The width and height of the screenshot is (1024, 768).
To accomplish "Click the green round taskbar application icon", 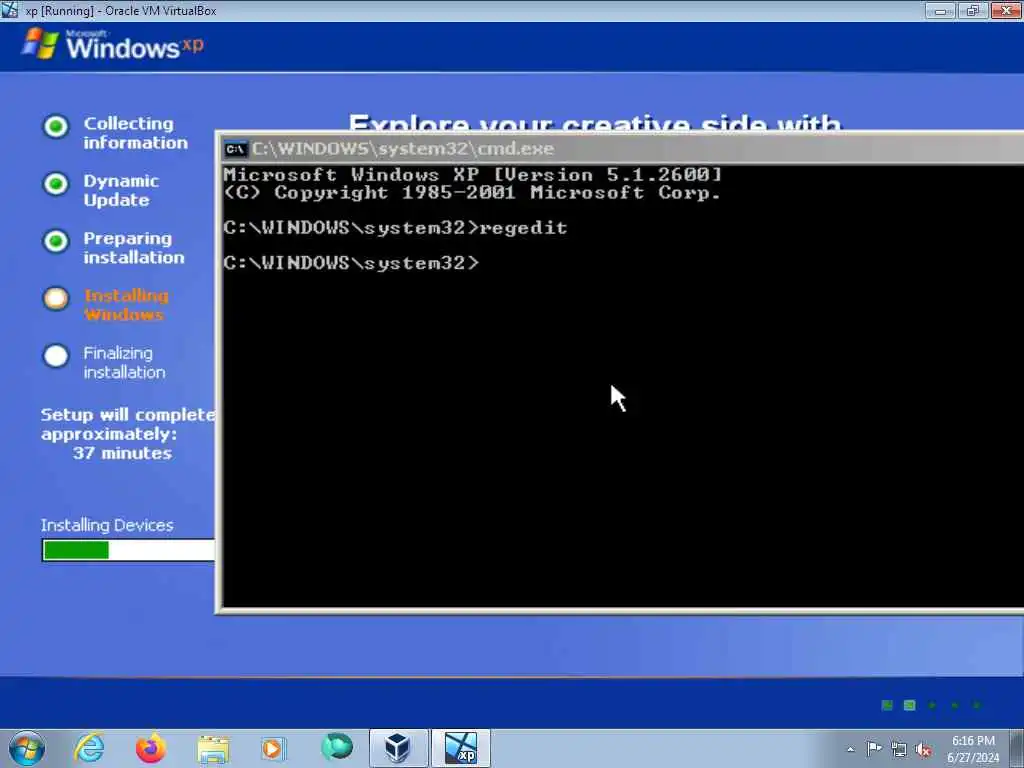I will [x=337, y=747].
